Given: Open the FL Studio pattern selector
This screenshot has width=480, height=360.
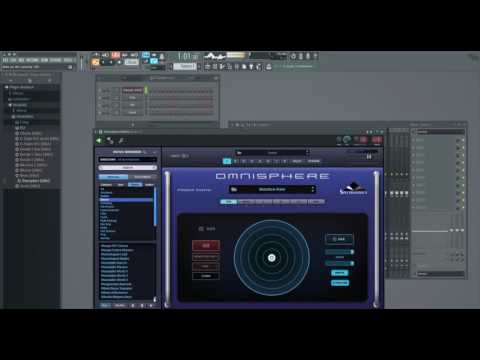Looking at the screenshot, I should 184,66.
